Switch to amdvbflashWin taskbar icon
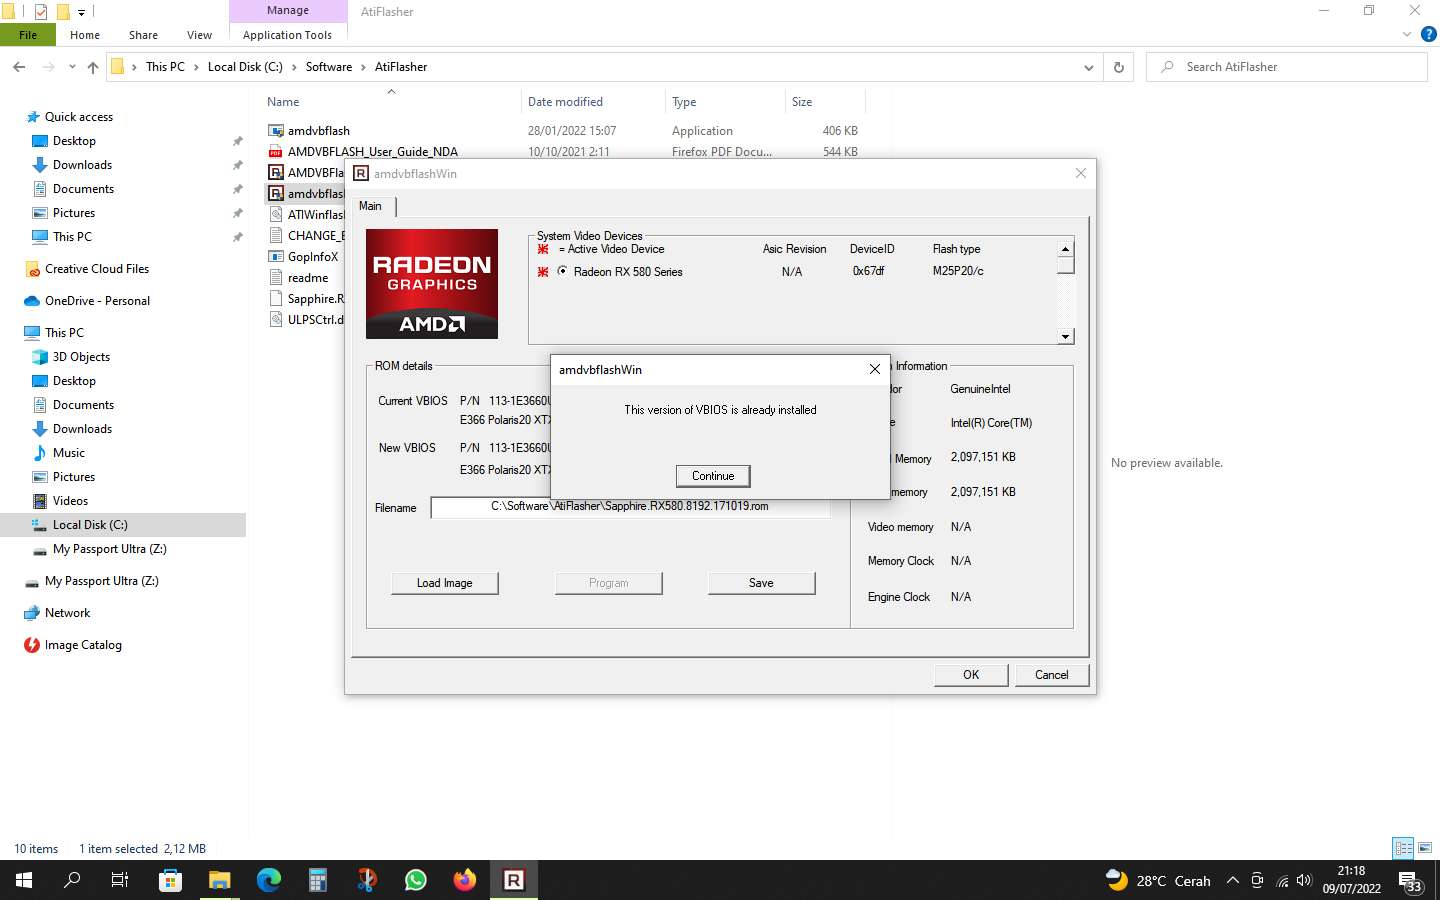This screenshot has height=900, width=1440. (514, 880)
